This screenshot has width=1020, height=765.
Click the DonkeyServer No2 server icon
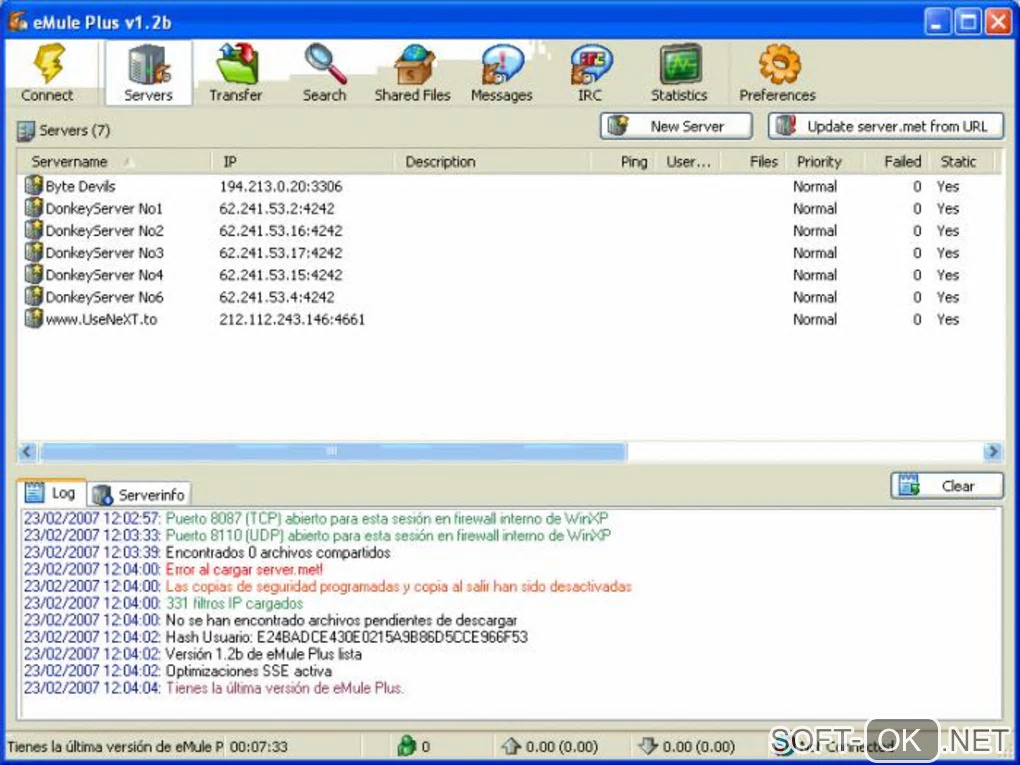(33, 230)
